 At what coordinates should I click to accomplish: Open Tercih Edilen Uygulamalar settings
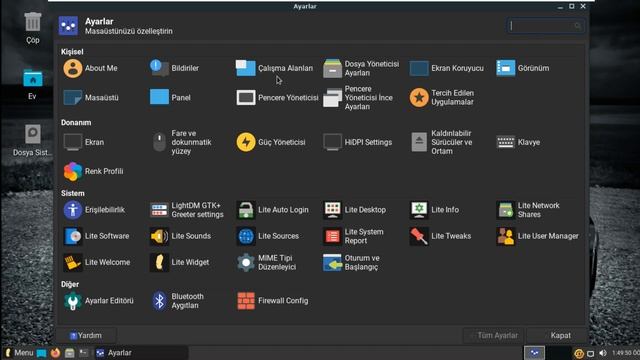click(x=442, y=98)
